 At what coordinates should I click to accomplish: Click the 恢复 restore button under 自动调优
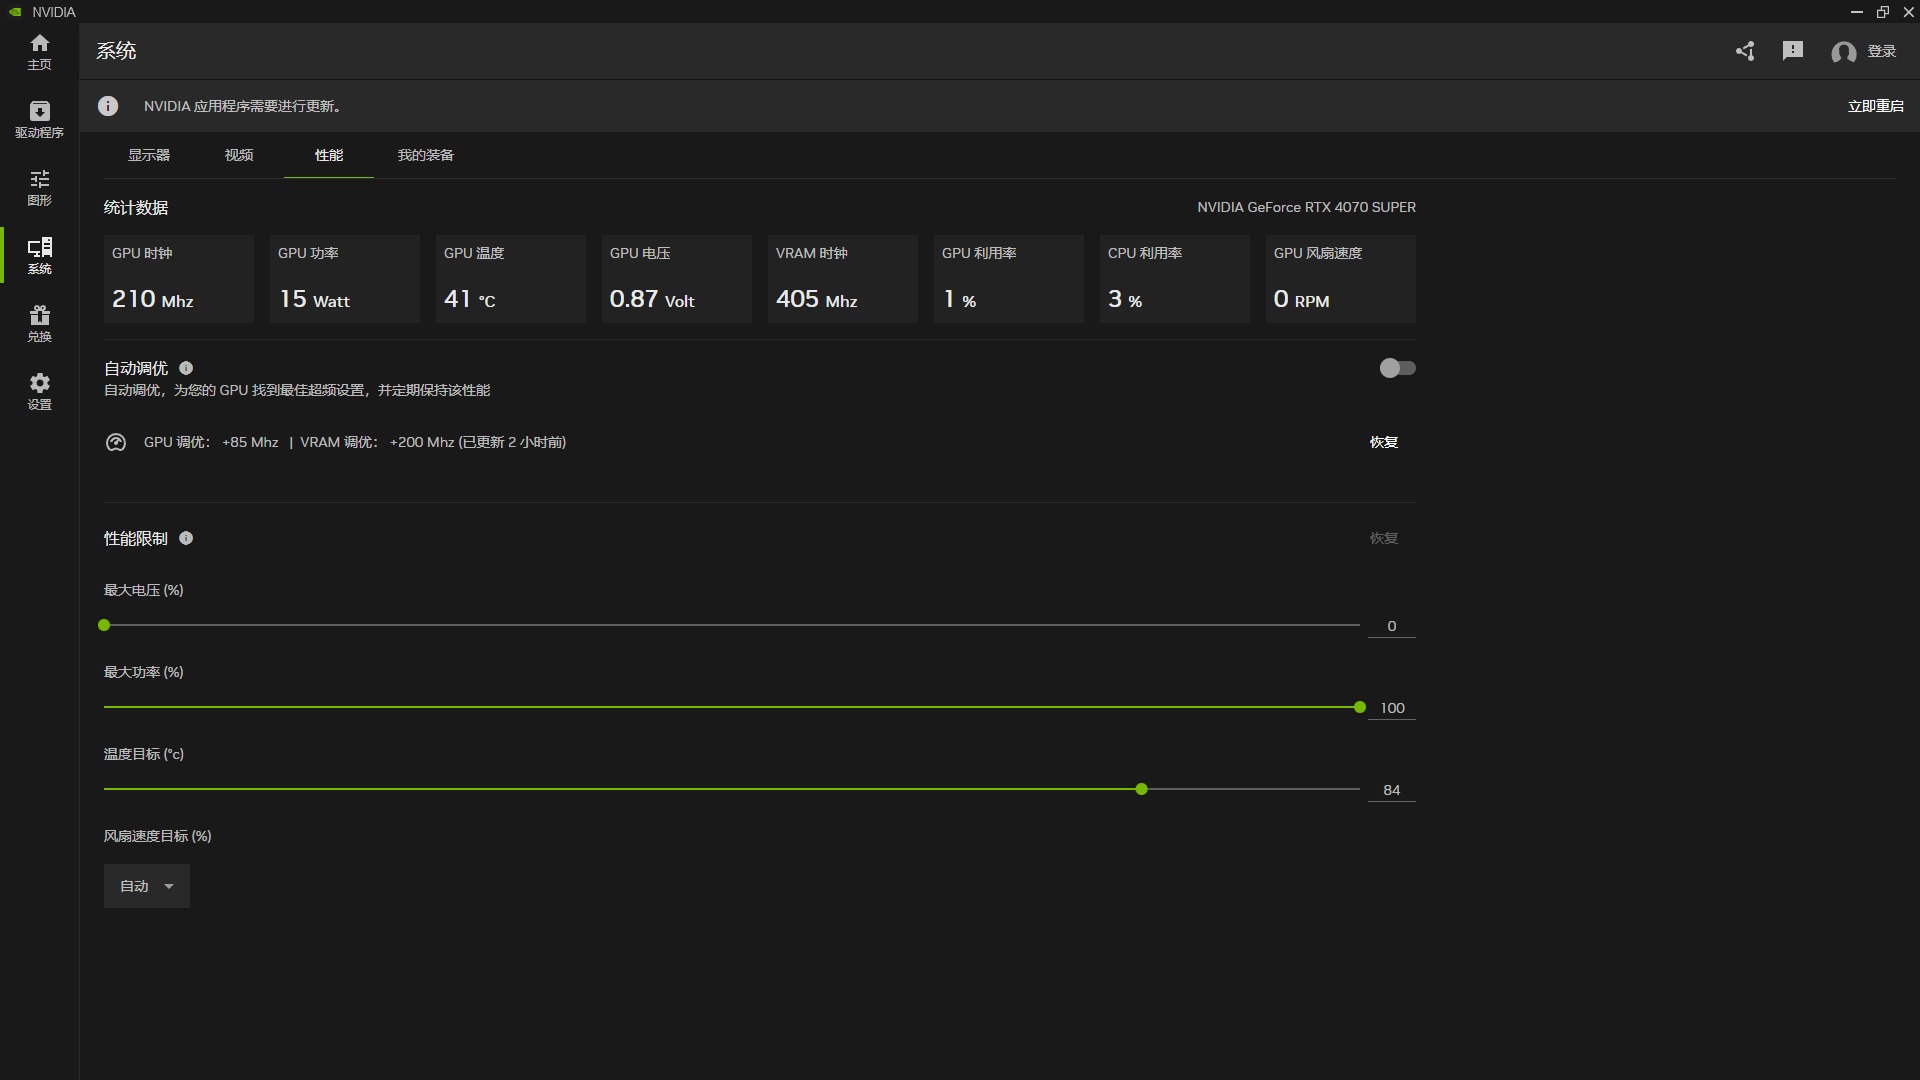point(1385,442)
